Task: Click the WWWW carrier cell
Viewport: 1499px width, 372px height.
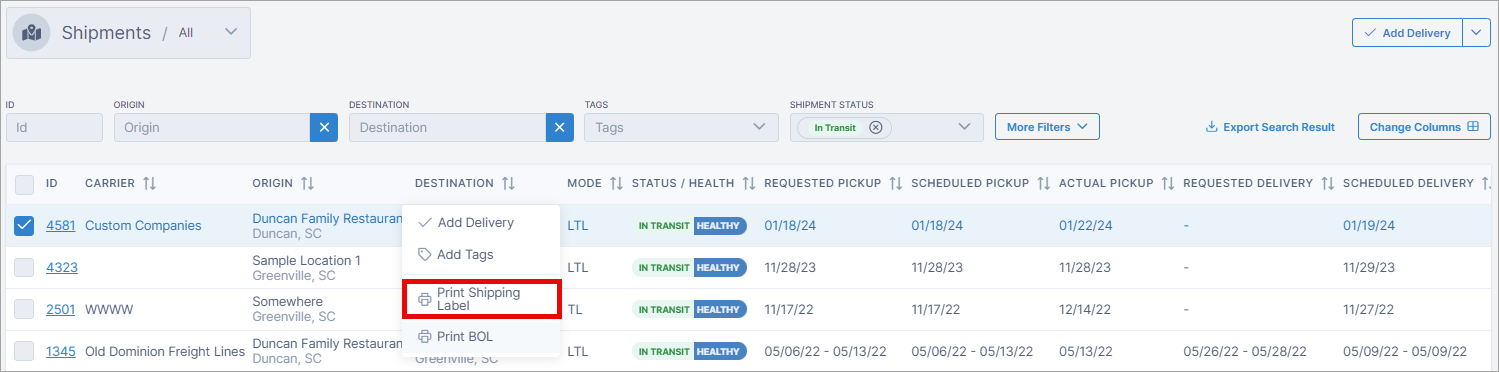Action: click(x=109, y=310)
